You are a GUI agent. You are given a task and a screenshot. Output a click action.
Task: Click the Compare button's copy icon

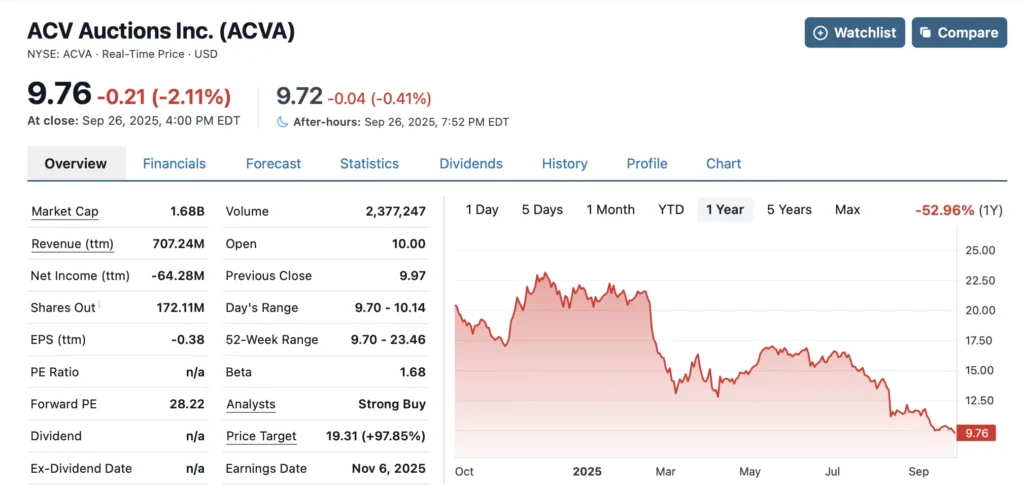coord(925,33)
